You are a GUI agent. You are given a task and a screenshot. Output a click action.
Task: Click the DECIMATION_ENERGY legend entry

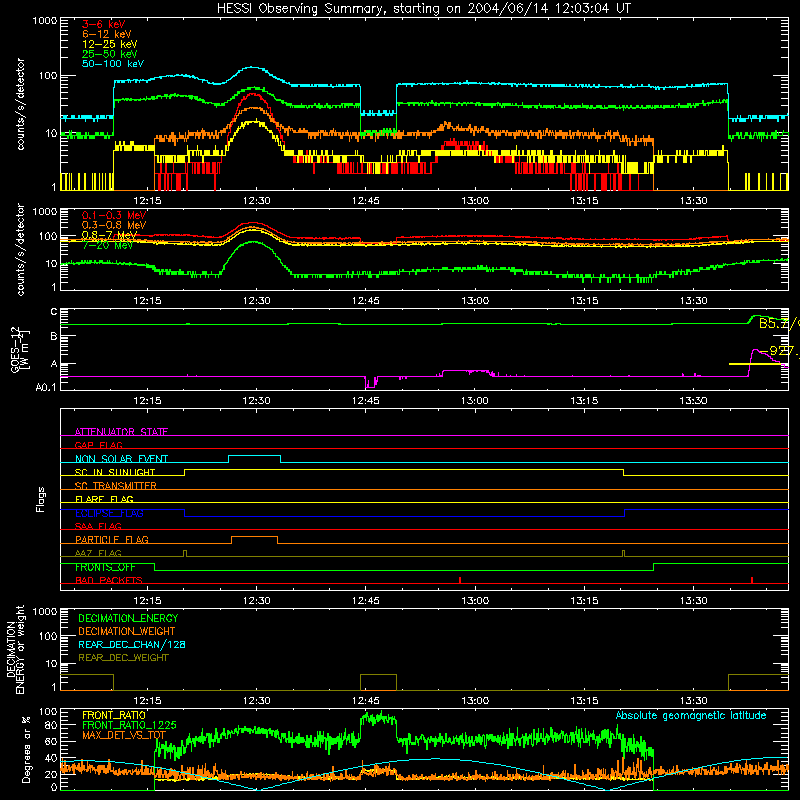pyautogui.click(x=128, y=618)
